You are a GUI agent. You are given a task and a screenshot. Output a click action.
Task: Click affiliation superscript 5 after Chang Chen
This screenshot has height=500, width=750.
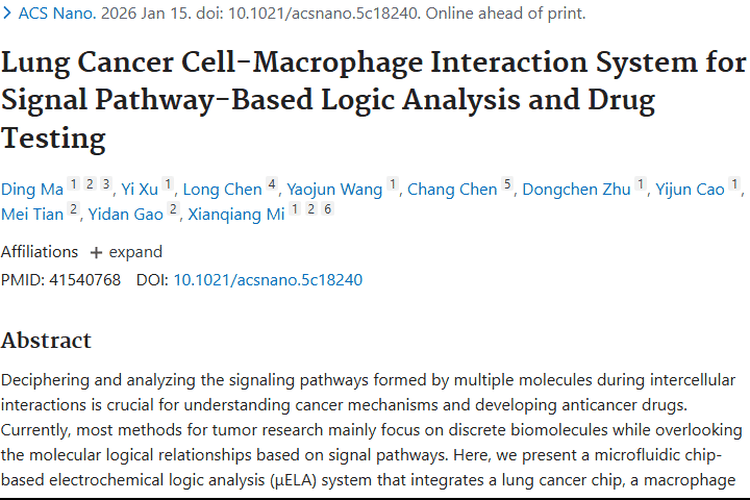pyautogui.click(x=507, y=185)
